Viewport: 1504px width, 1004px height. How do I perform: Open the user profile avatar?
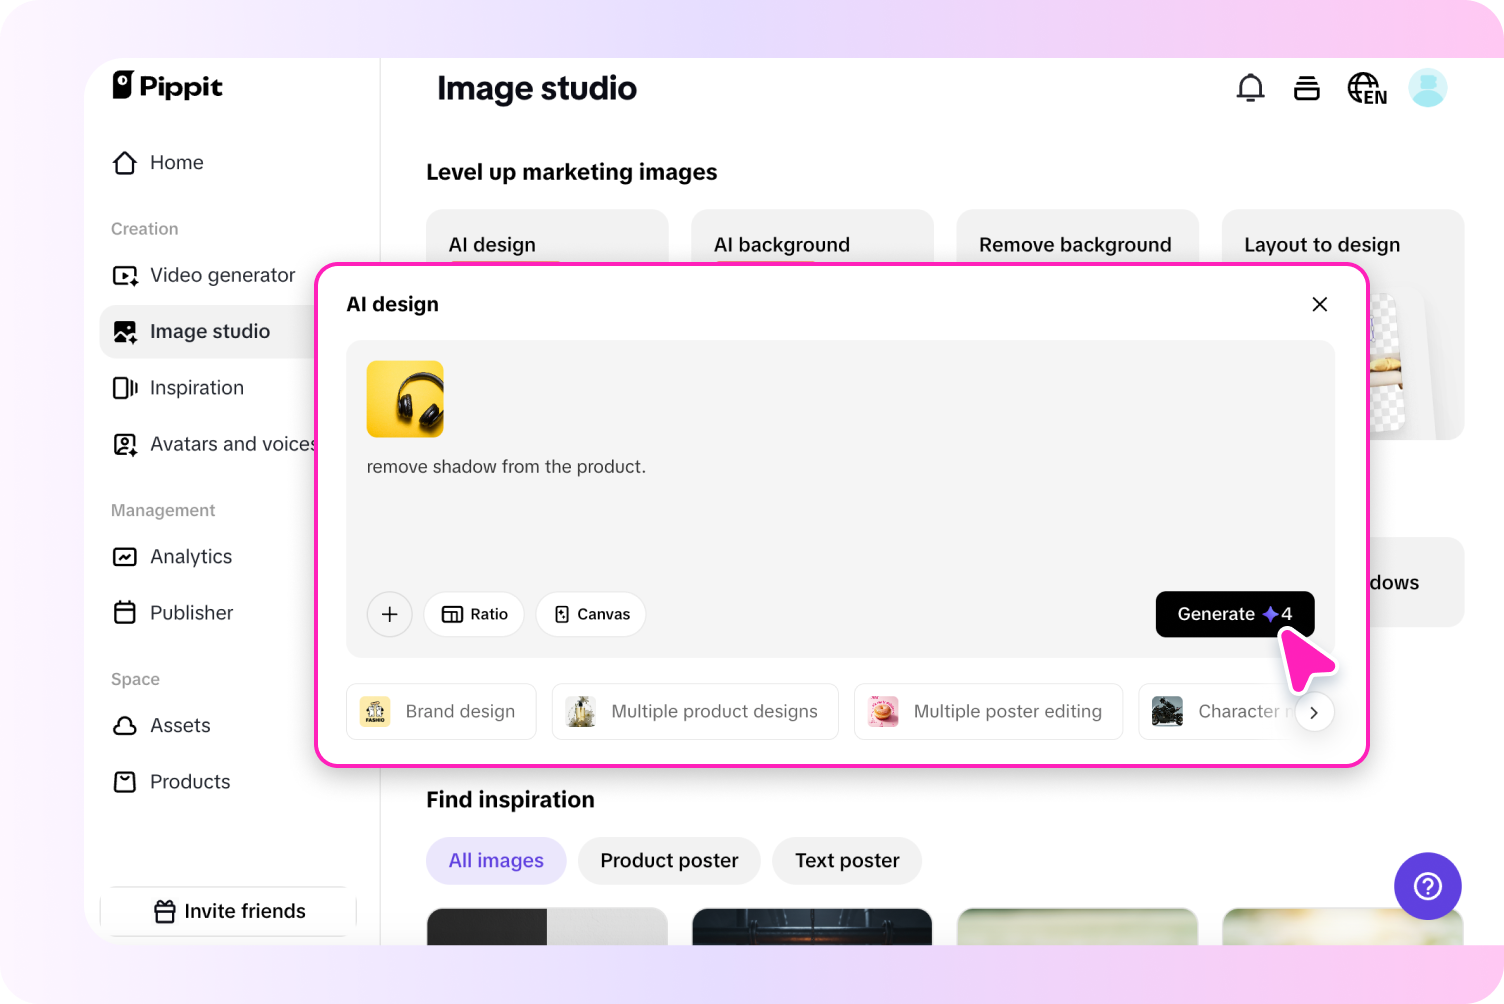1427,88
